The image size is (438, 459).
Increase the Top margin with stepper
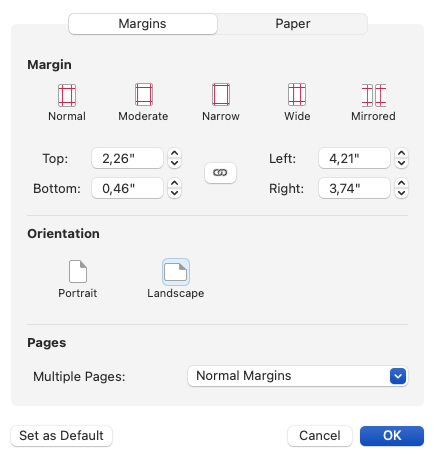tap(174, 153)
